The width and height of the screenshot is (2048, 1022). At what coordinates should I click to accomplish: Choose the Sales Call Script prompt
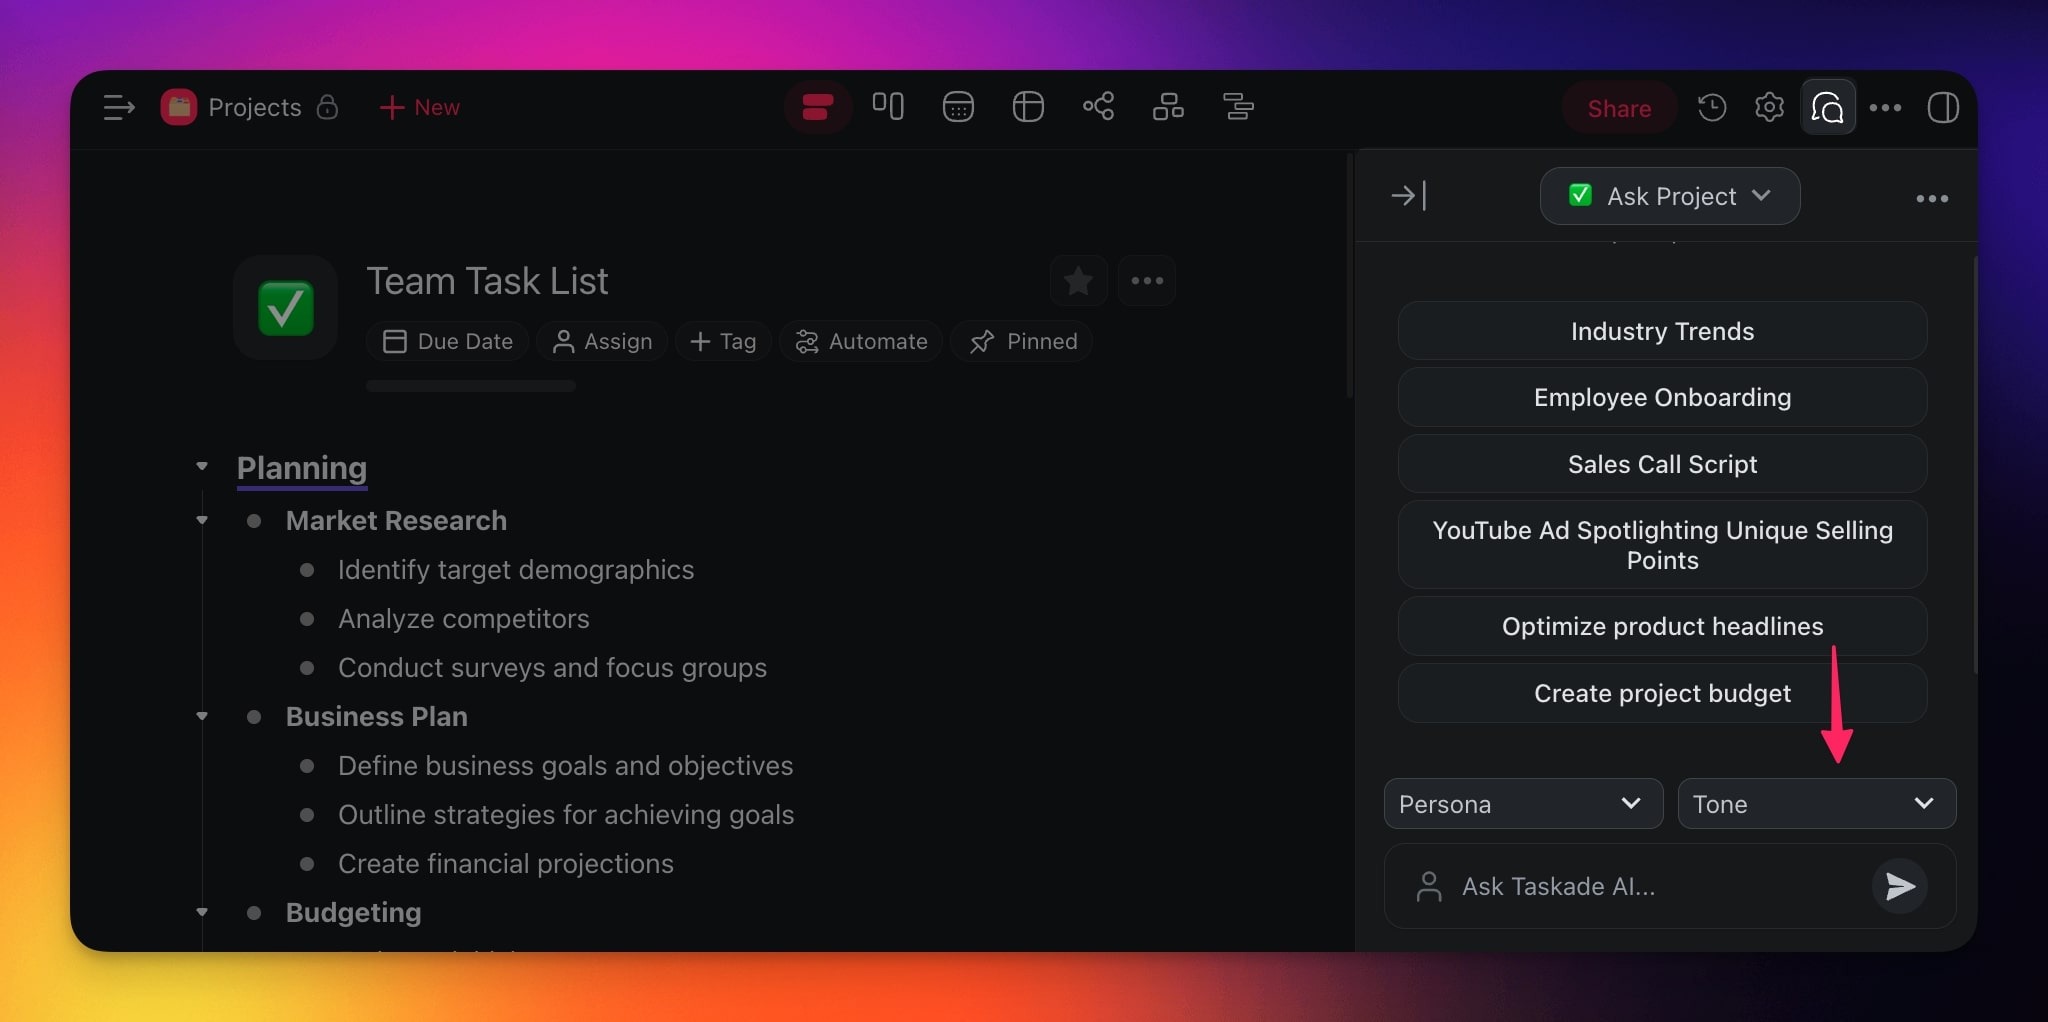click(1661, 464)
